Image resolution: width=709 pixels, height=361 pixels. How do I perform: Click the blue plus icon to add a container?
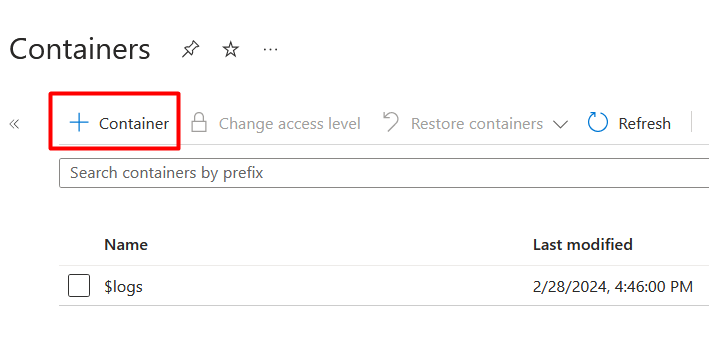pyautogui.click(x=79, y=123)
